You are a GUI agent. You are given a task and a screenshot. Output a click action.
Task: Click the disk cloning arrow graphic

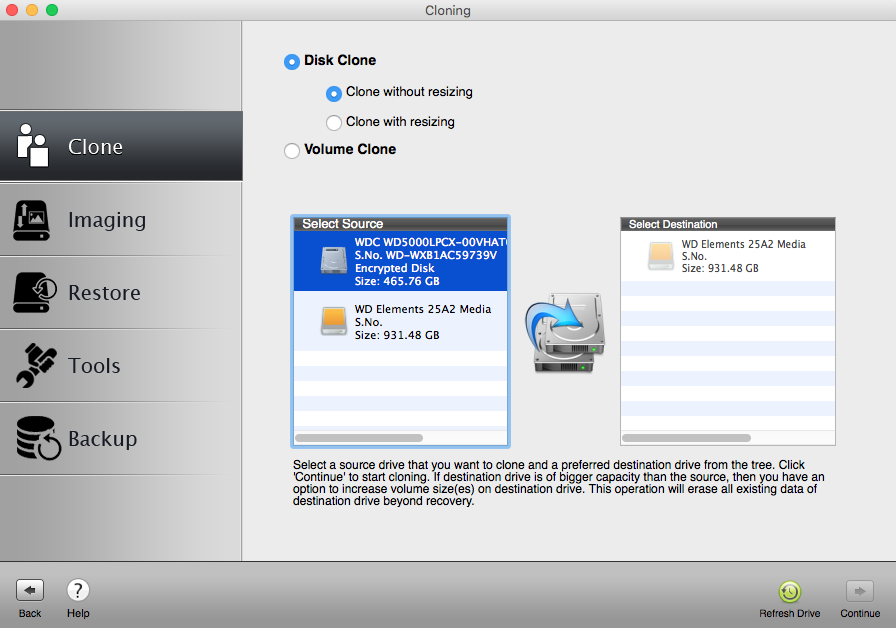coord(565,333)
